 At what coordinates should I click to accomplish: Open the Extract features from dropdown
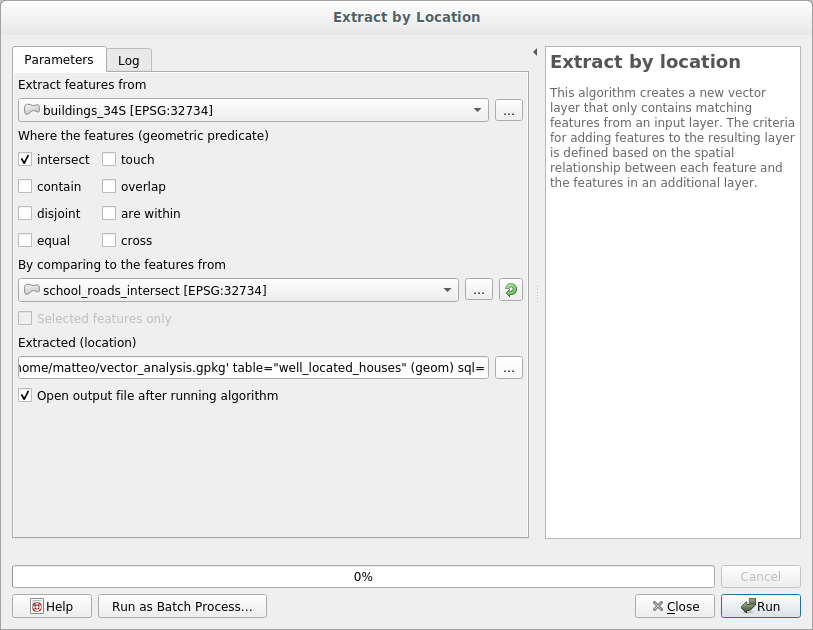click(x=253, y=110)
